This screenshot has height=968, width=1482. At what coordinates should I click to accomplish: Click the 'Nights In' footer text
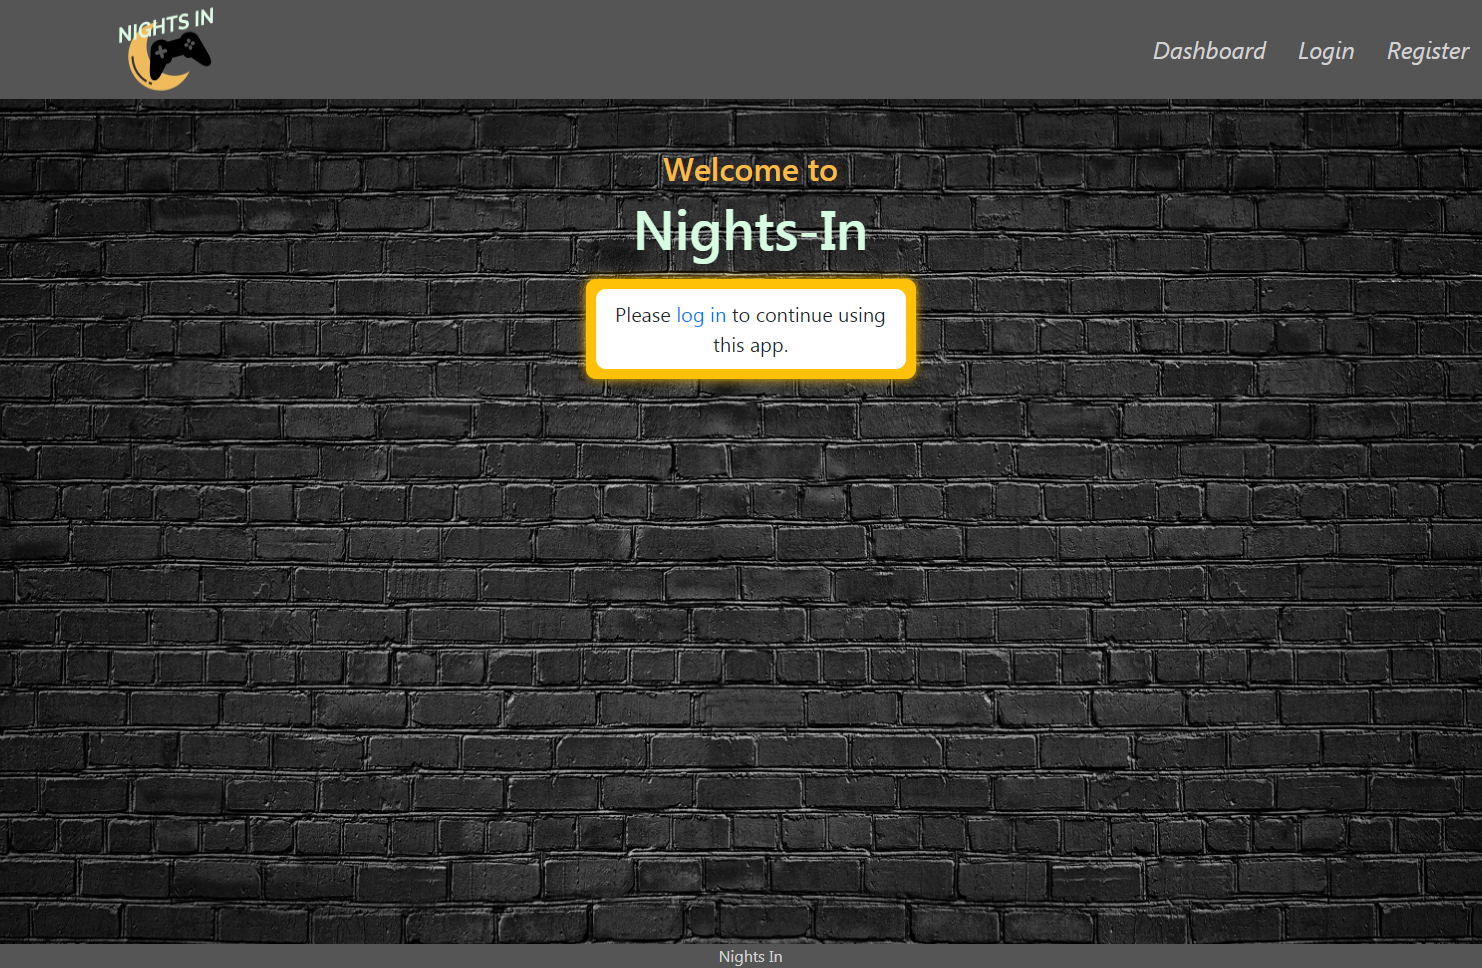point(750,956)
